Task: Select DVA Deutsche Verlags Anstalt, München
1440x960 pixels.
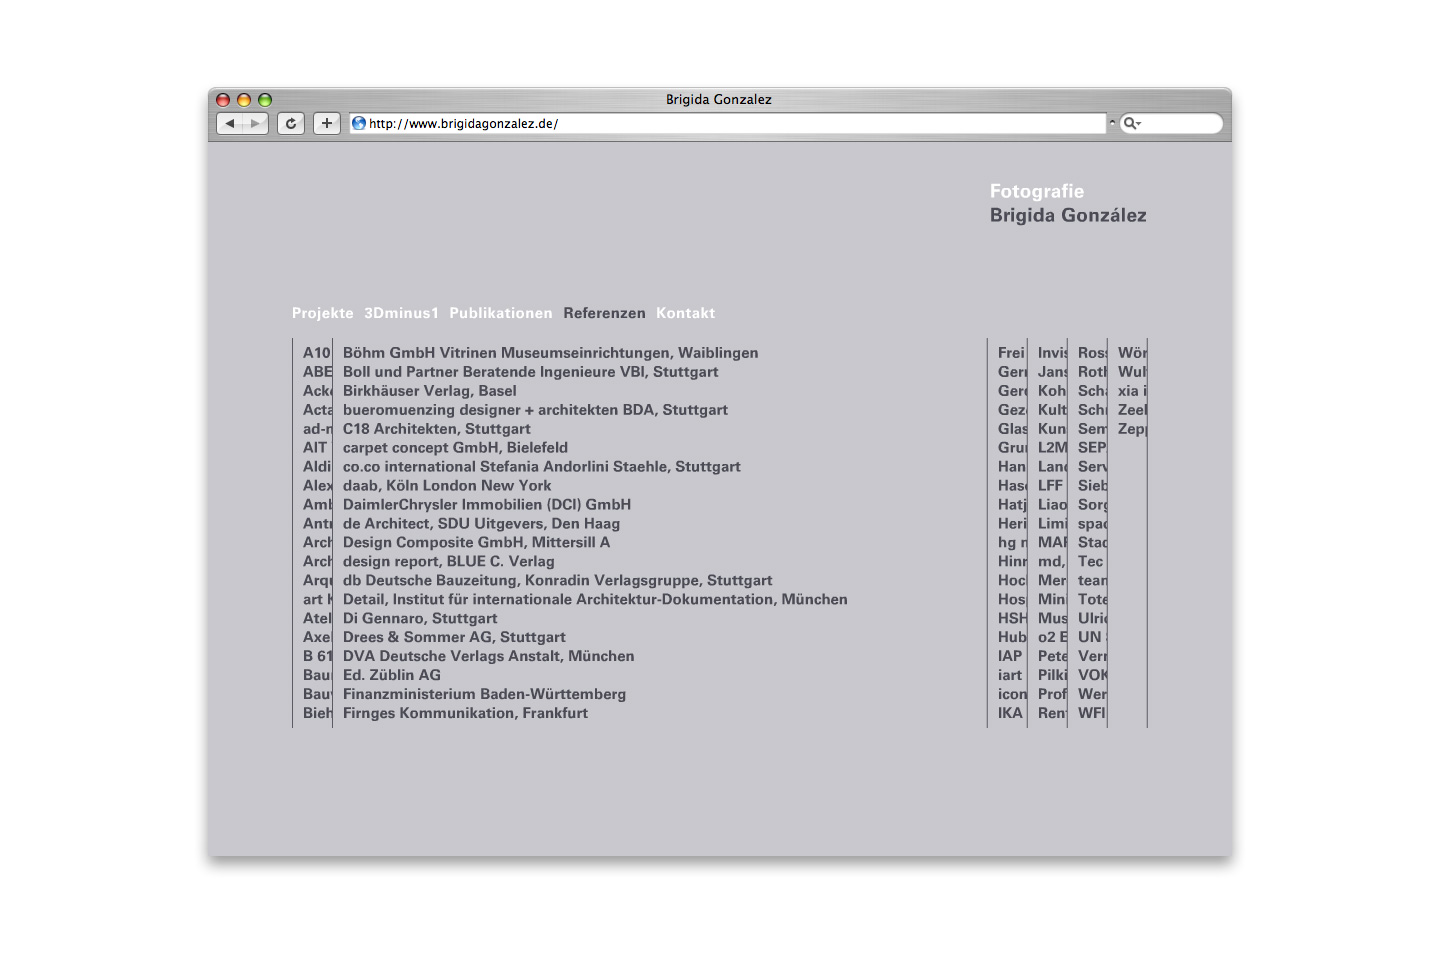Action: pyautogui.click(x=489, y=657)
